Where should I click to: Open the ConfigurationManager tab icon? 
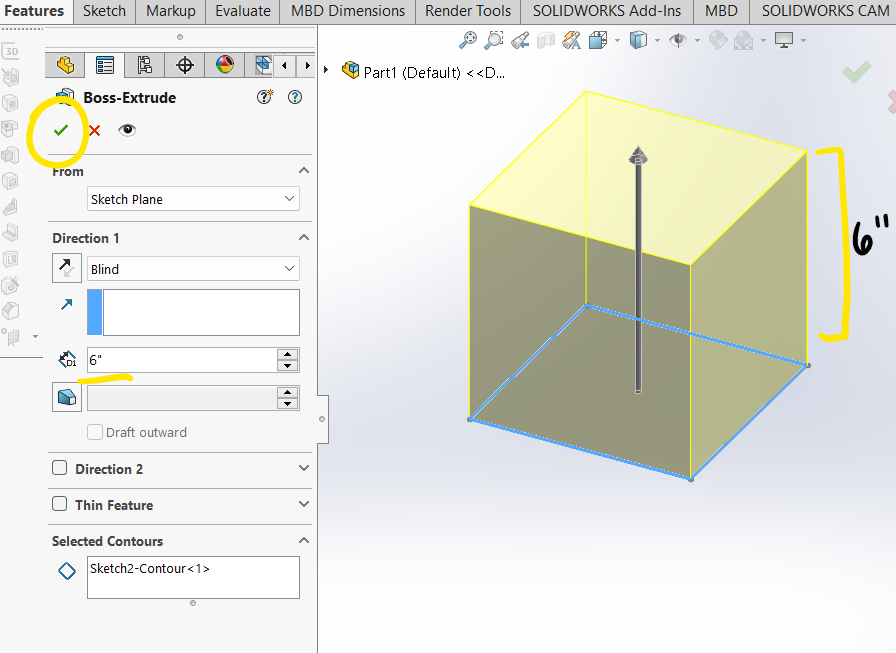pos(145,65)
